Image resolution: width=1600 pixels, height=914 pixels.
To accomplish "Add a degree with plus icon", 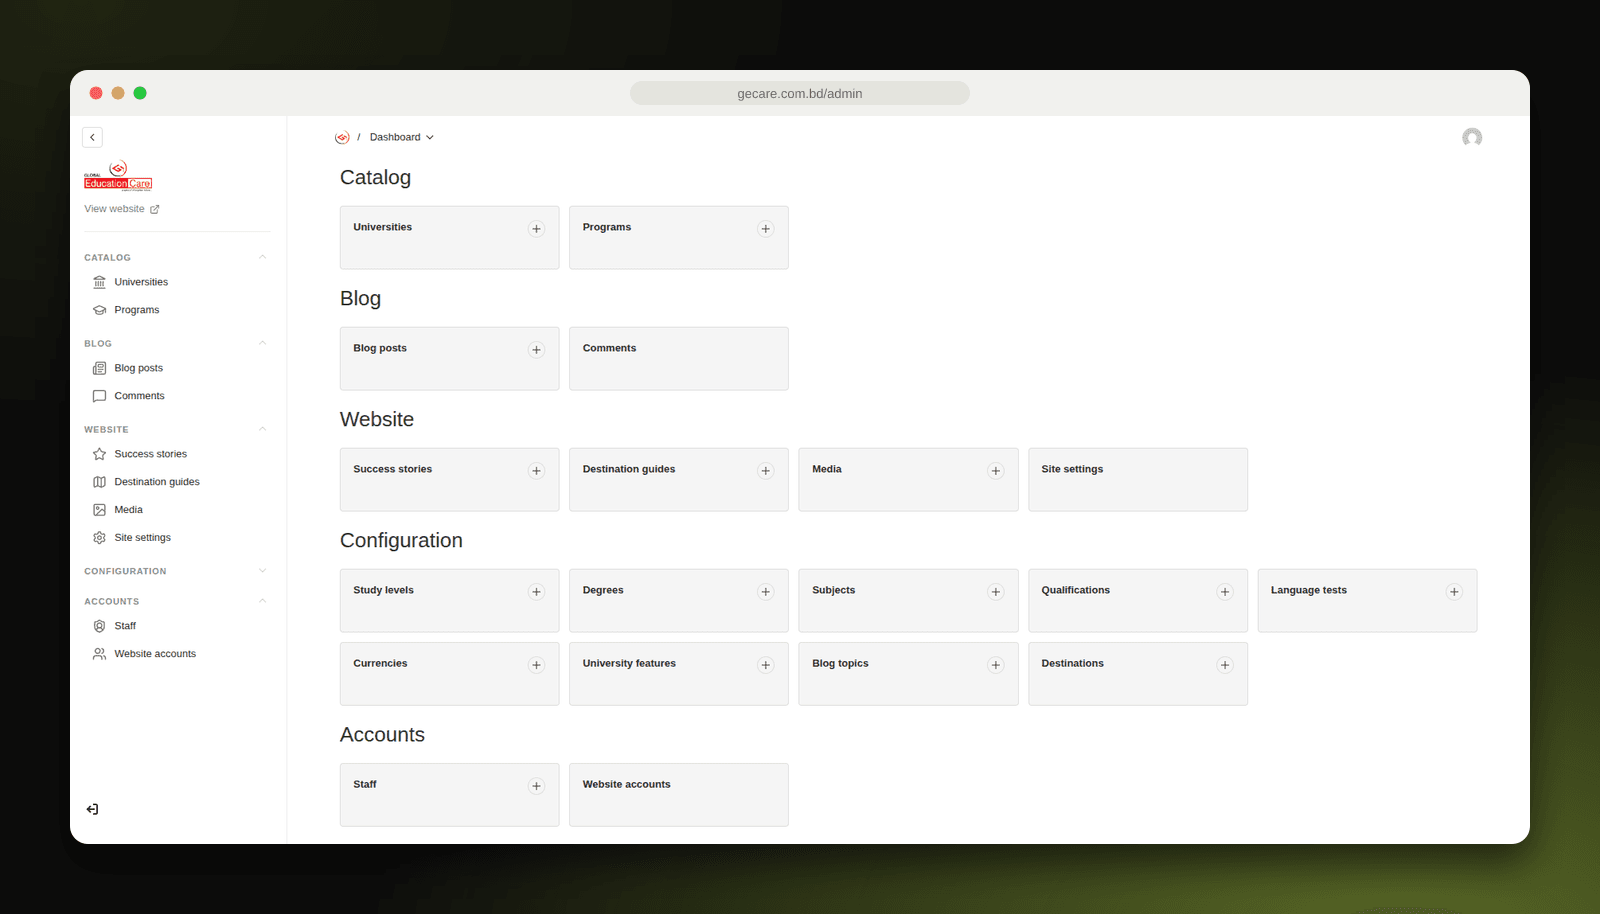I will [x=766, y=592].
